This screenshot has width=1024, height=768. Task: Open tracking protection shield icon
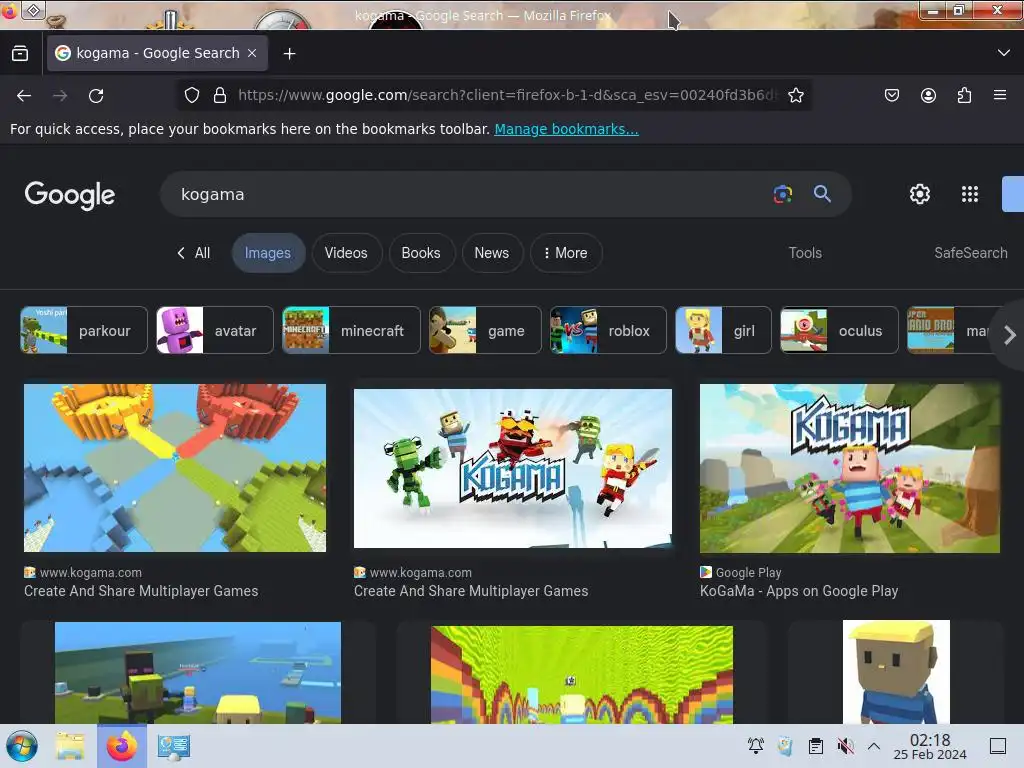pyautogui.click(x=192, y=95)
